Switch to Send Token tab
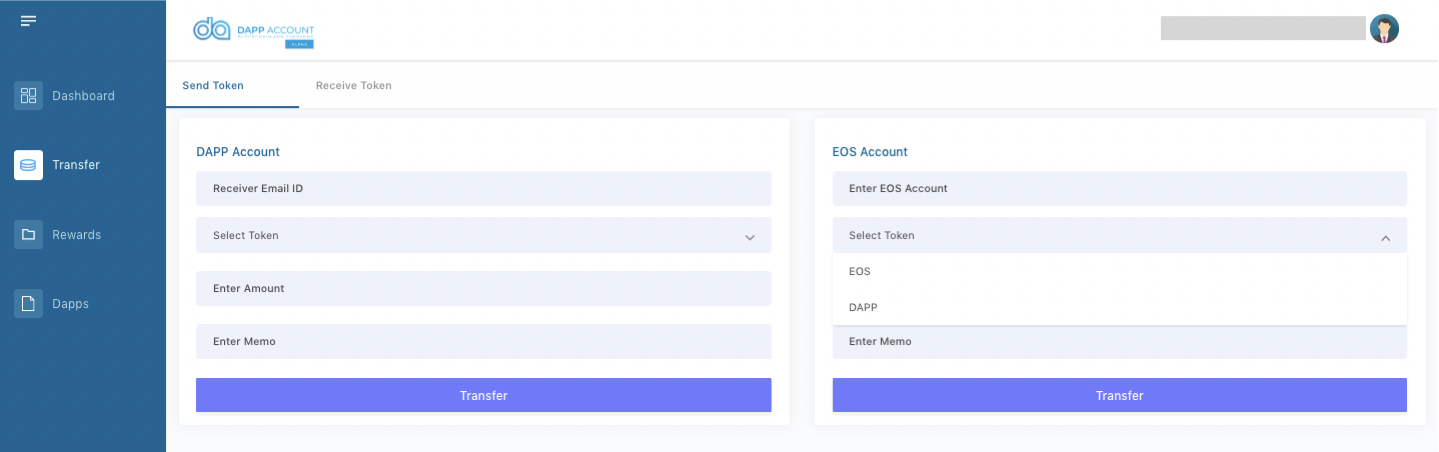 pyautogui.click(x=213, y=86)
